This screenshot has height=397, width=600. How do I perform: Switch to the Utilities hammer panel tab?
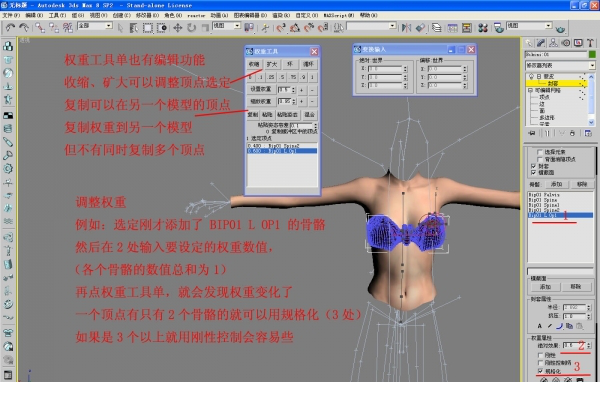(590, 43)
